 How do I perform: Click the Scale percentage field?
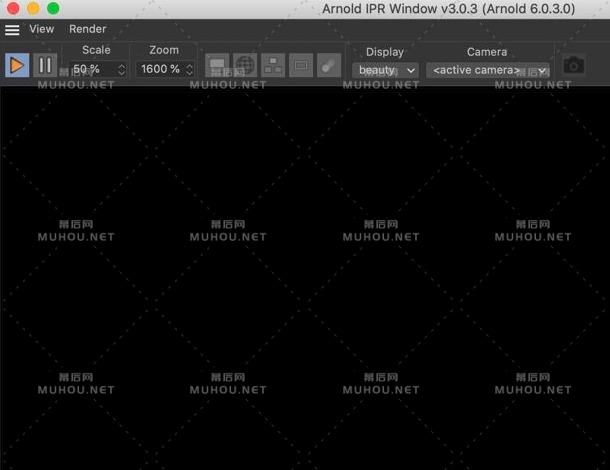coord(93,70)
